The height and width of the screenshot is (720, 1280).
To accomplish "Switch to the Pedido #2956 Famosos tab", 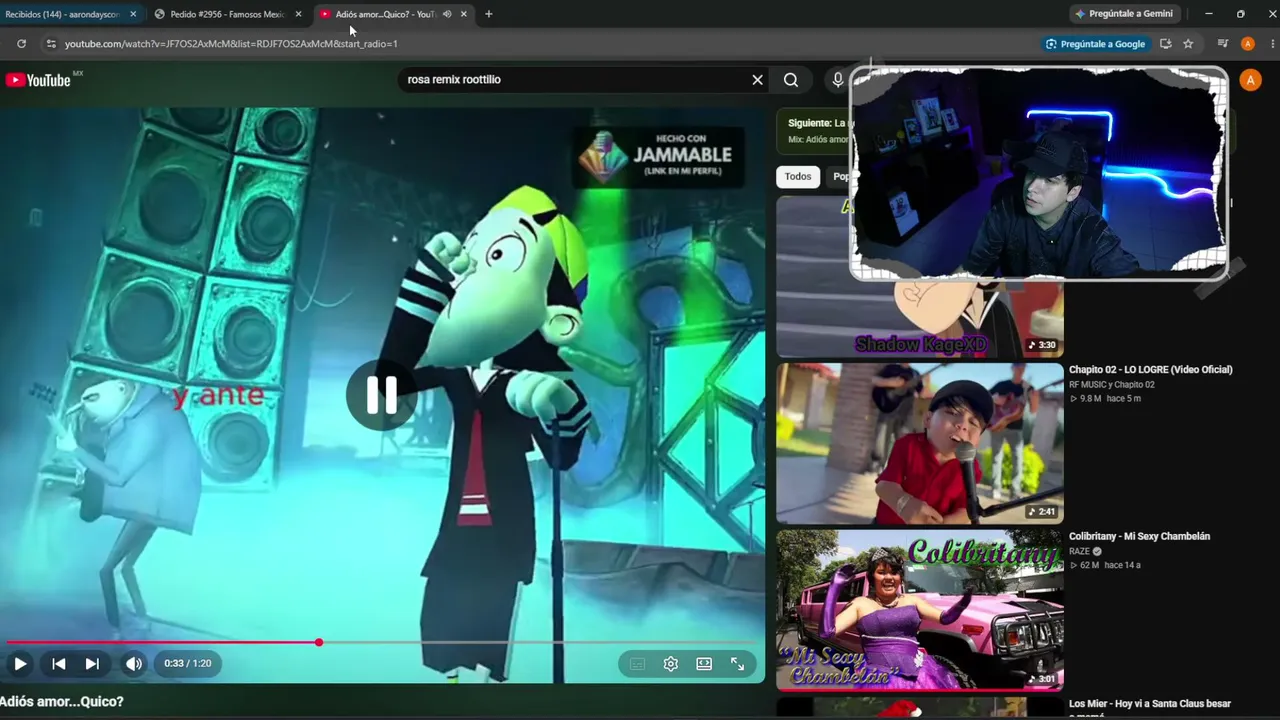I will (x=227, y=14).
